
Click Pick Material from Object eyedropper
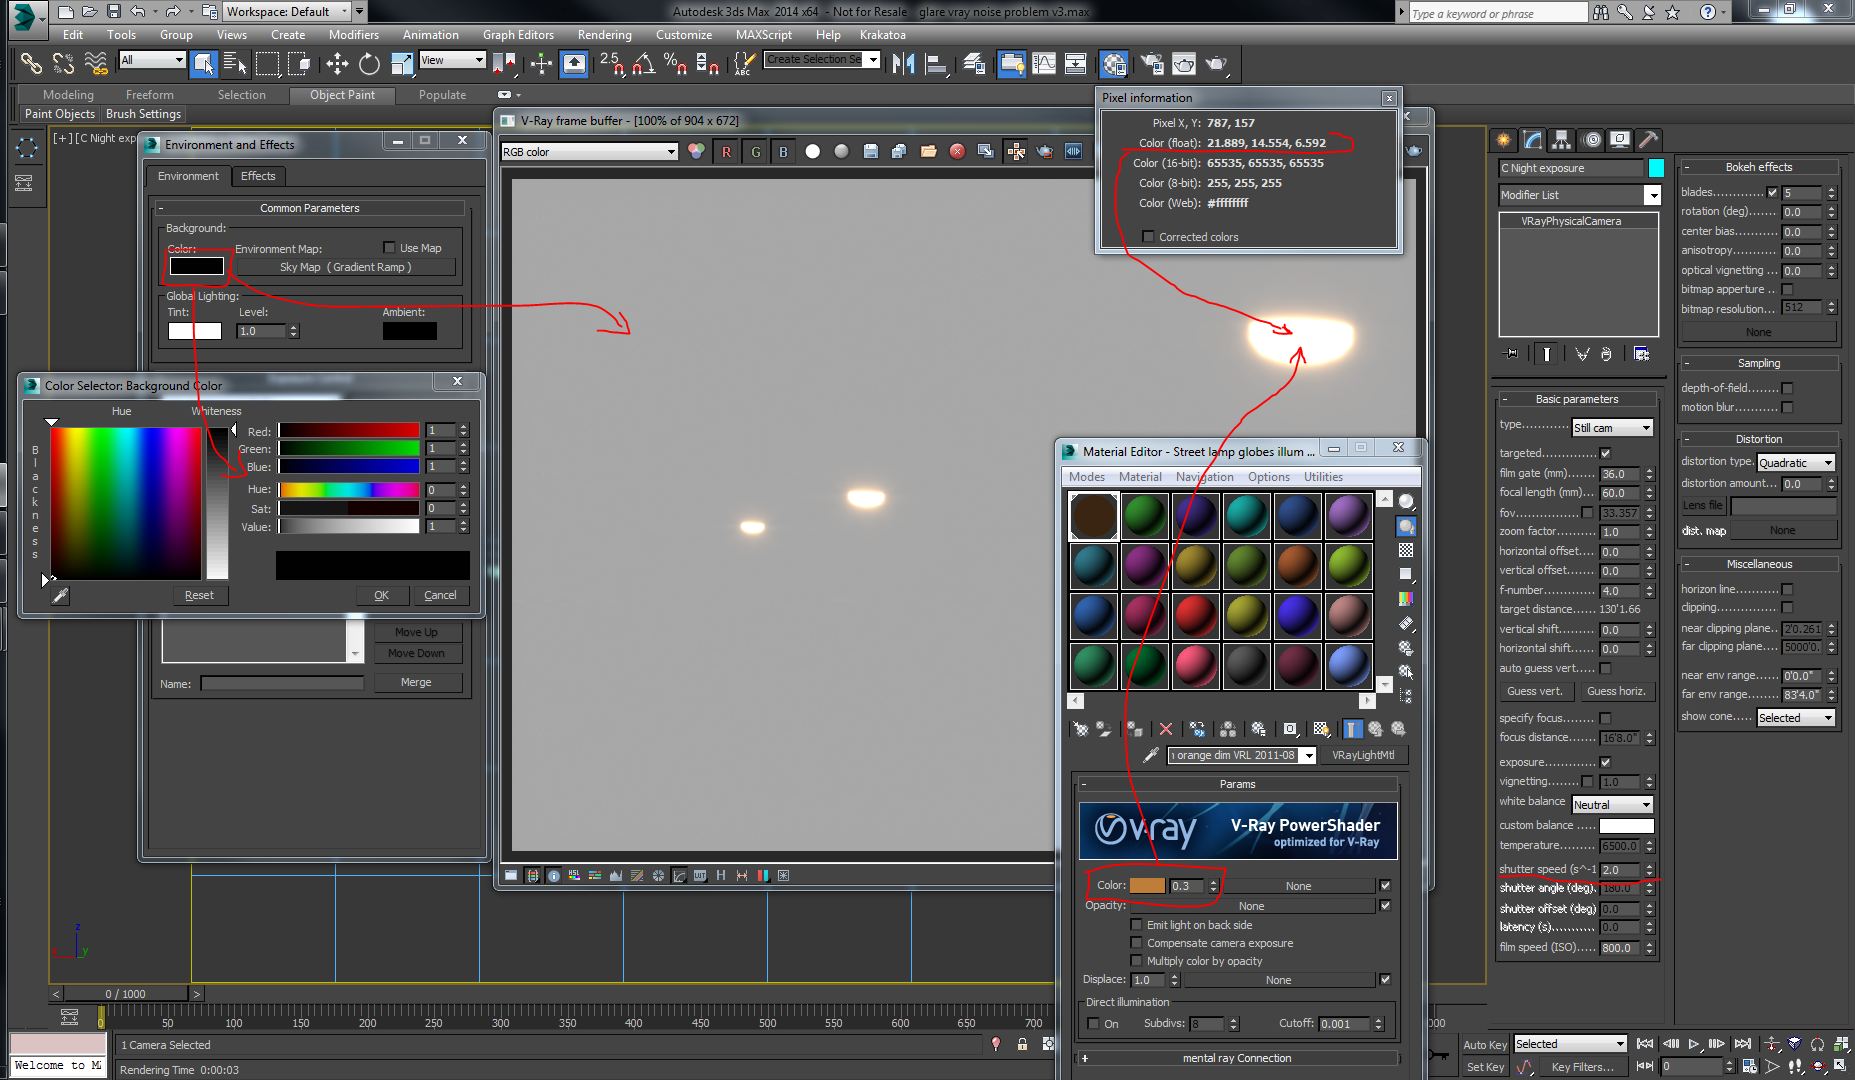1151,755
